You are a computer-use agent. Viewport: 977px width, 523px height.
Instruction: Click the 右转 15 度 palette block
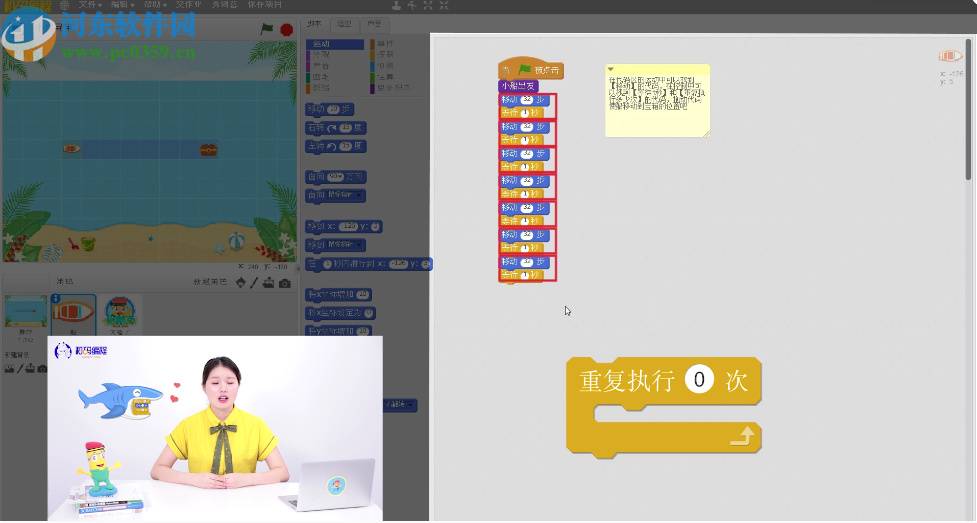point(336,128)
